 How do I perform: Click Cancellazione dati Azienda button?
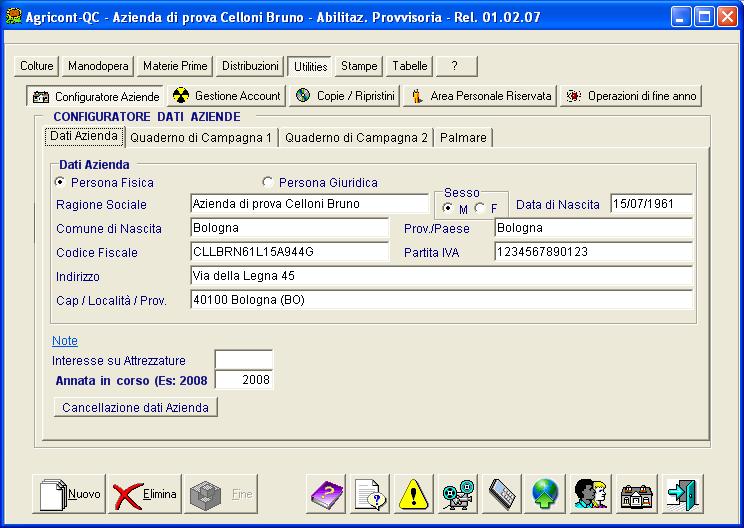coord(135,407)
